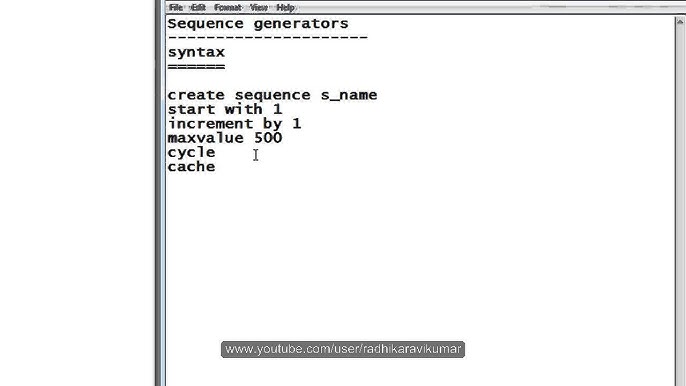Viewport: 686px width, 386px height.
Task: Open the View menu
Action: 259,7
